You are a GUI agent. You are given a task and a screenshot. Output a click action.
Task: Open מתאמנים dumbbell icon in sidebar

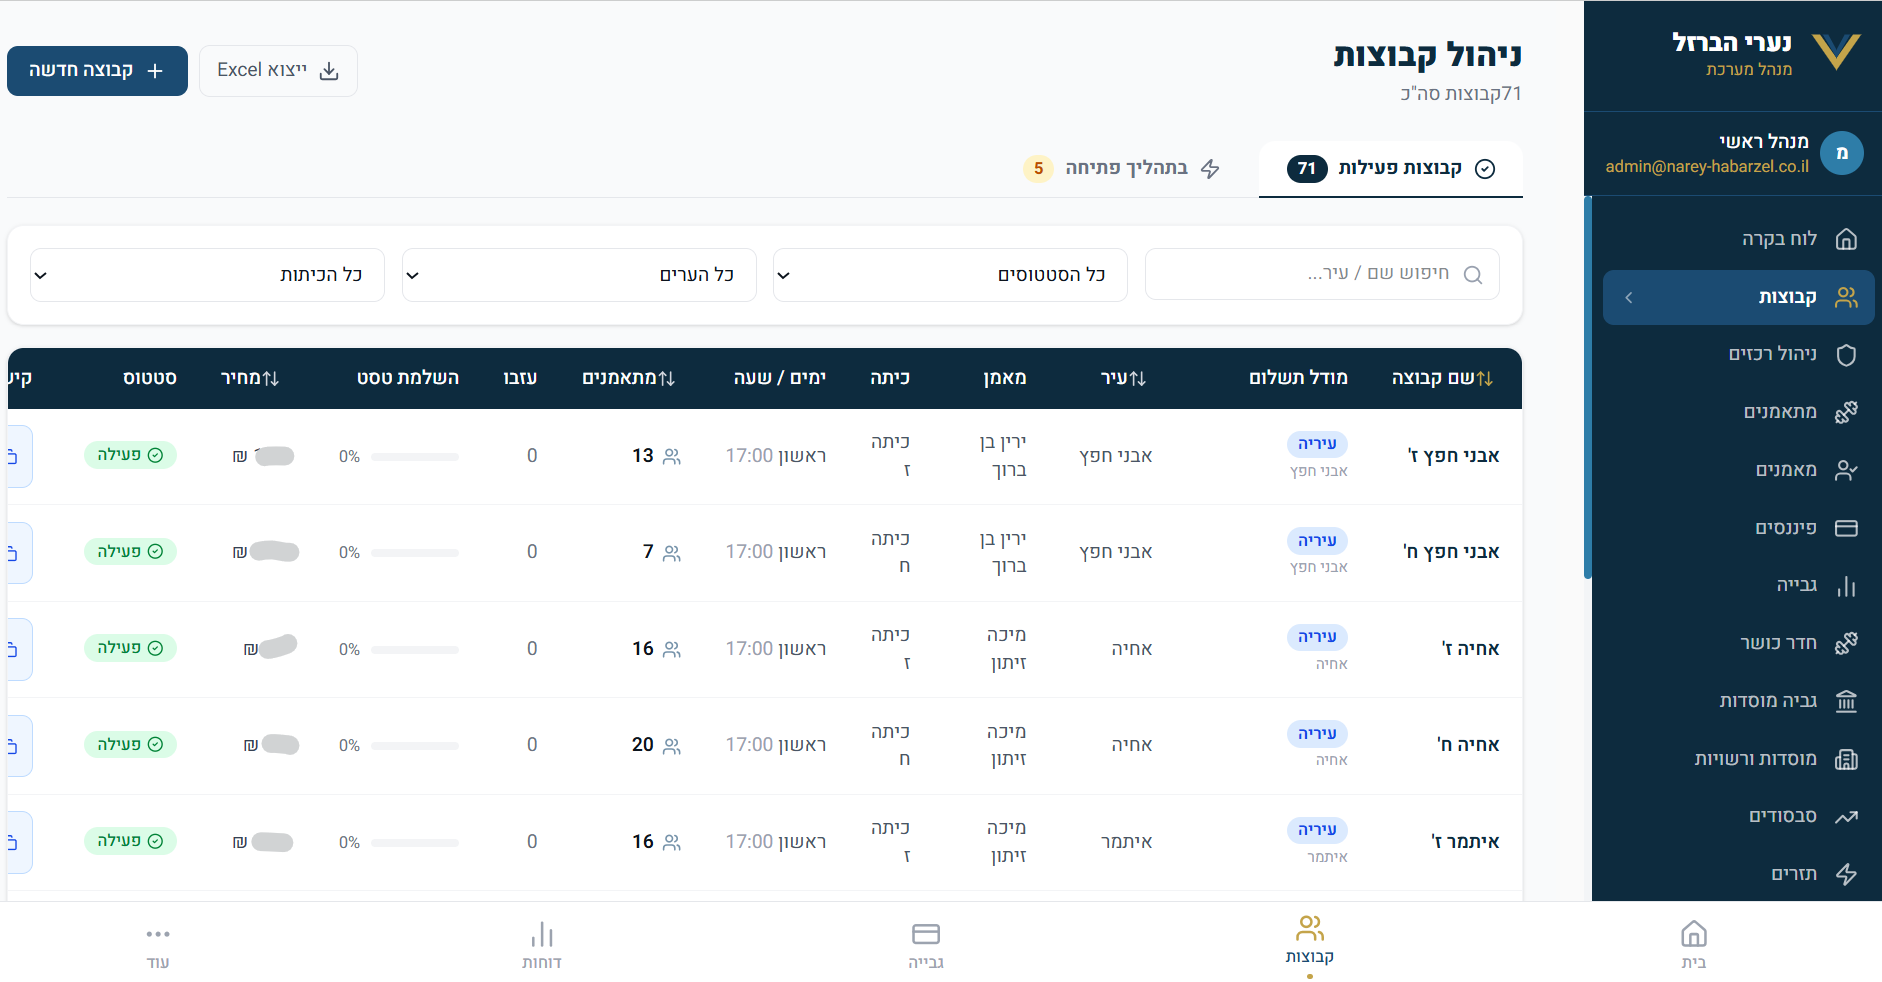coord(1846,412)
